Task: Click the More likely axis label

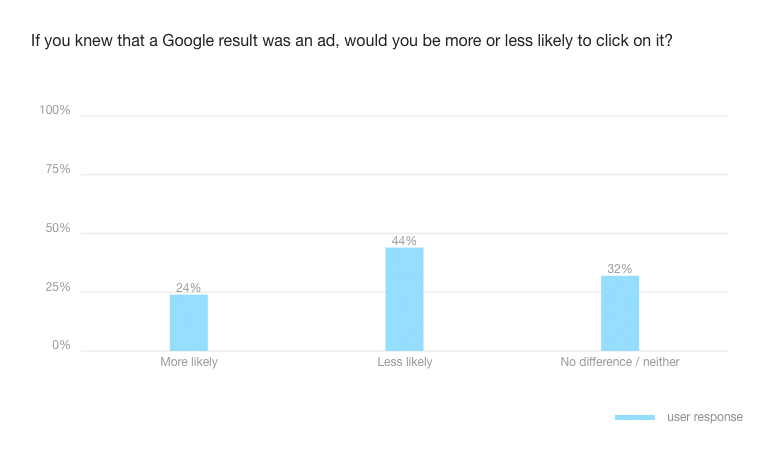Action: pyautogui.click(x=189, y=362)
